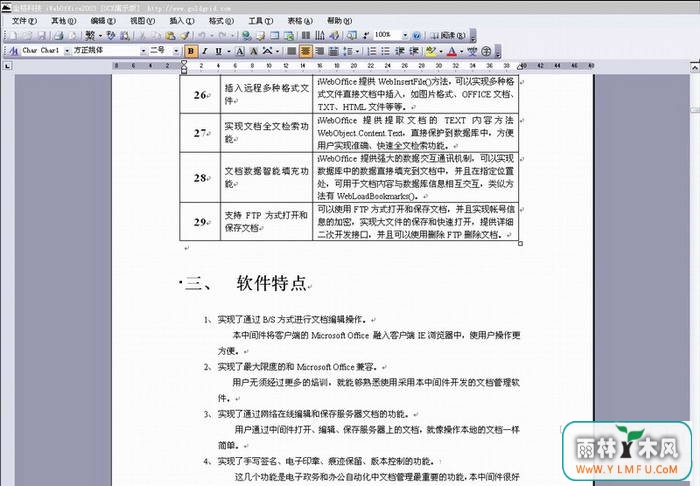Screen dimensions: 700x486
Task: Click the Enclose Characters circled icon
Action: pos(486,51)
